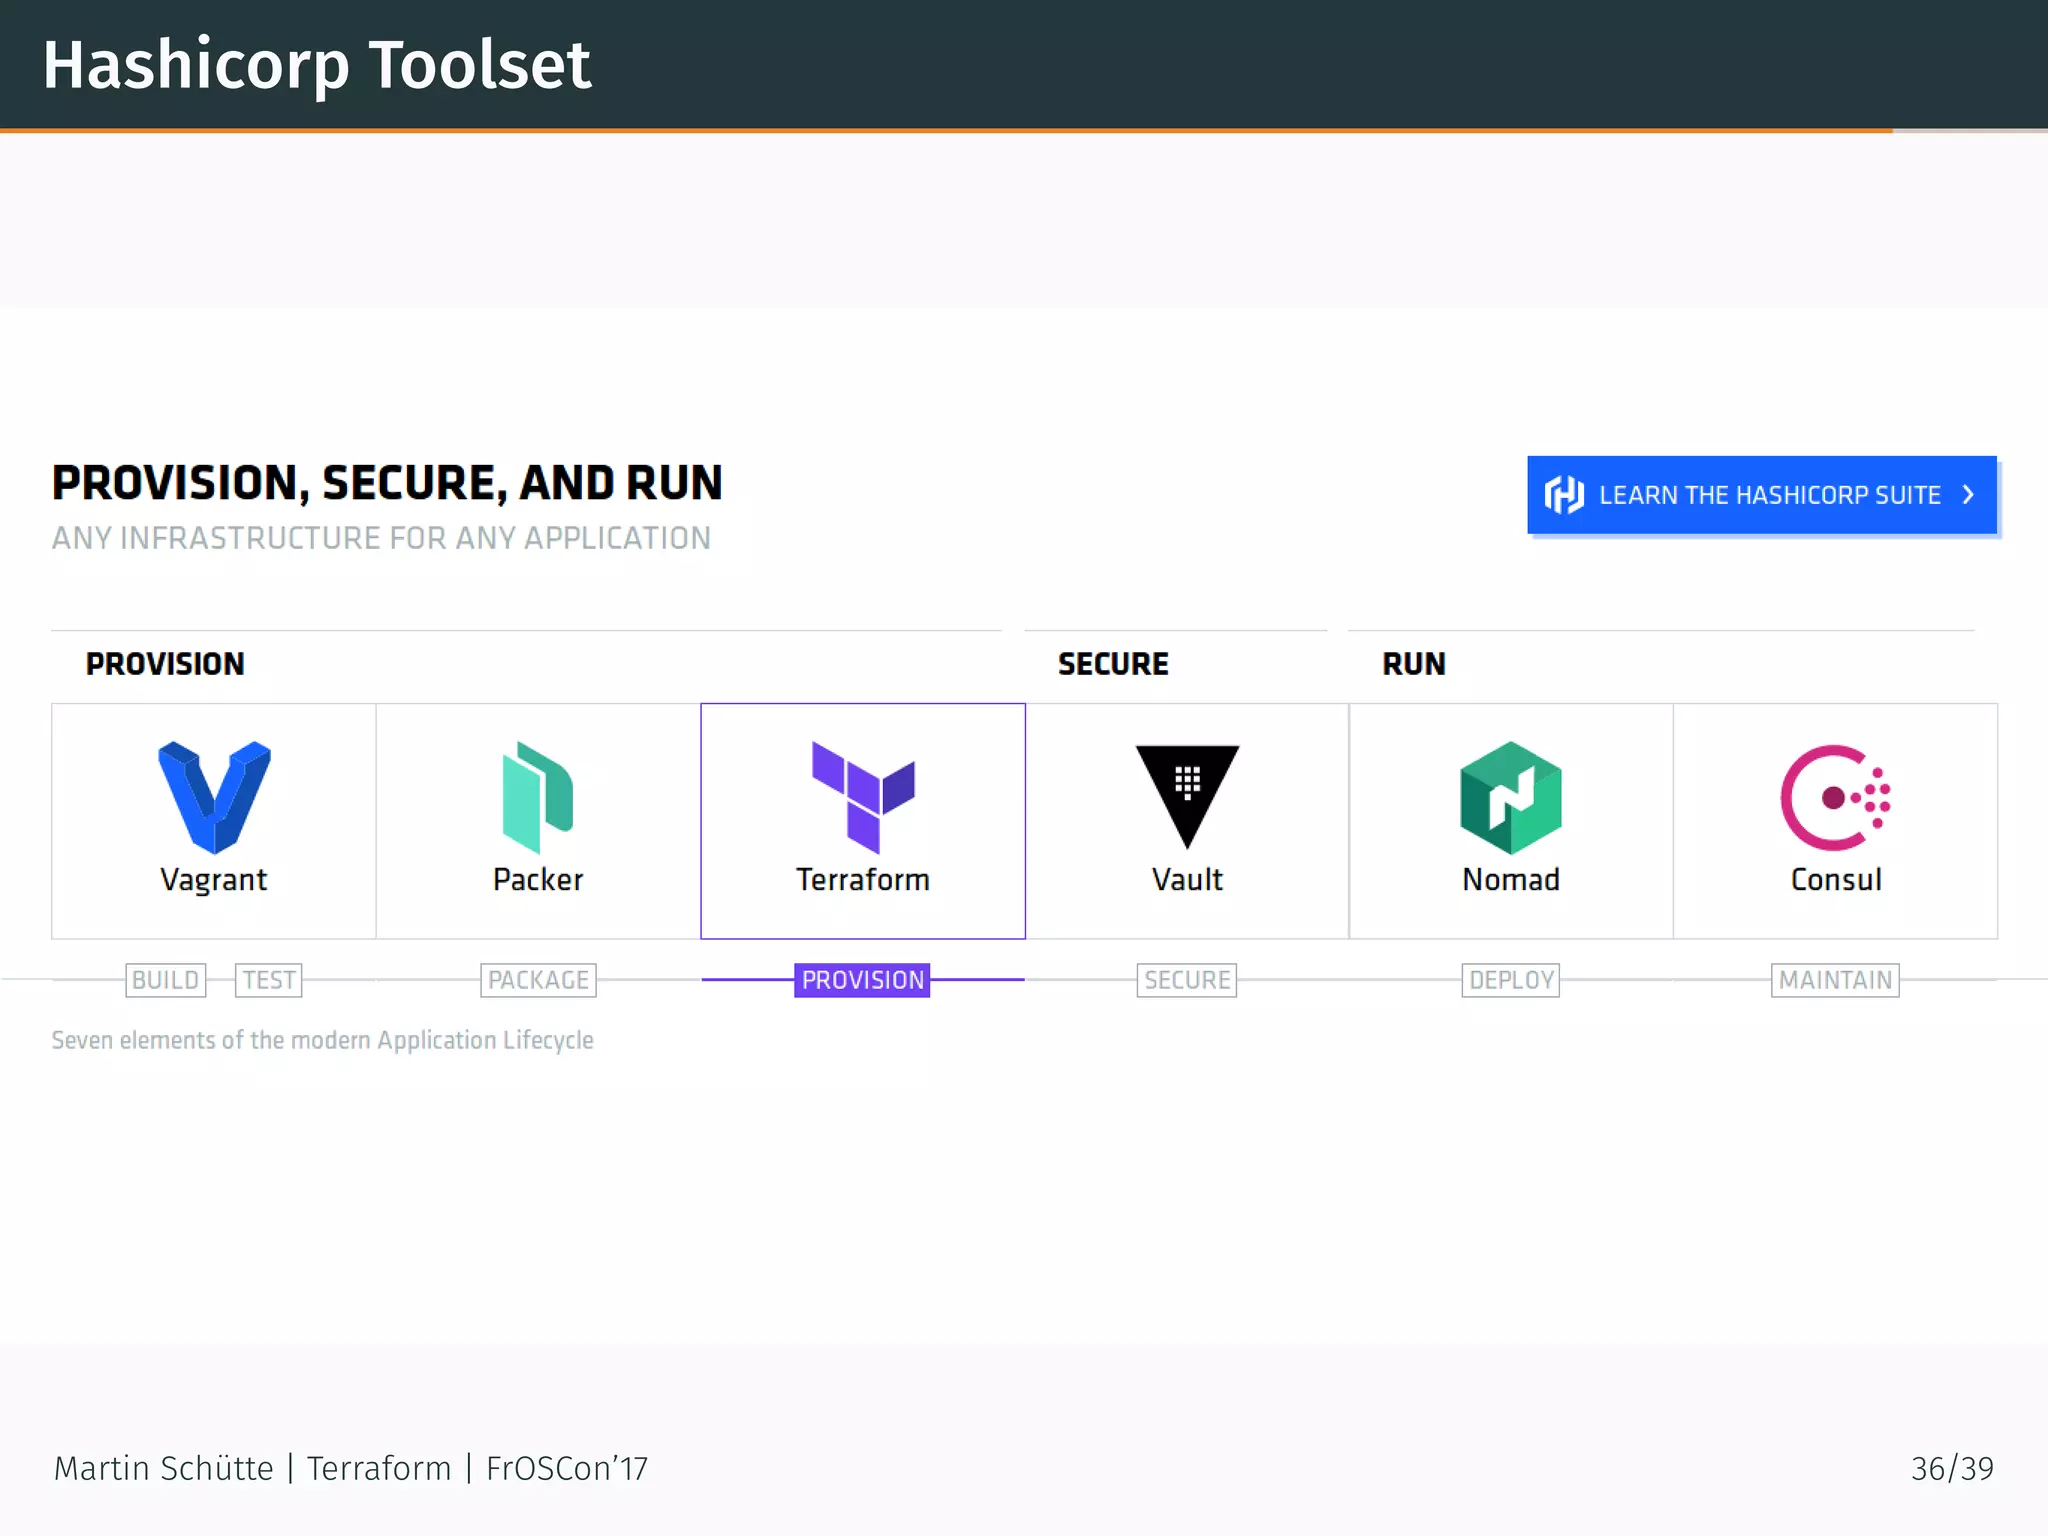The height and width of the screenshot is (1536, 2048).
Task: Select the BUILD lifecycle tag
Action: tap(166, 980)
